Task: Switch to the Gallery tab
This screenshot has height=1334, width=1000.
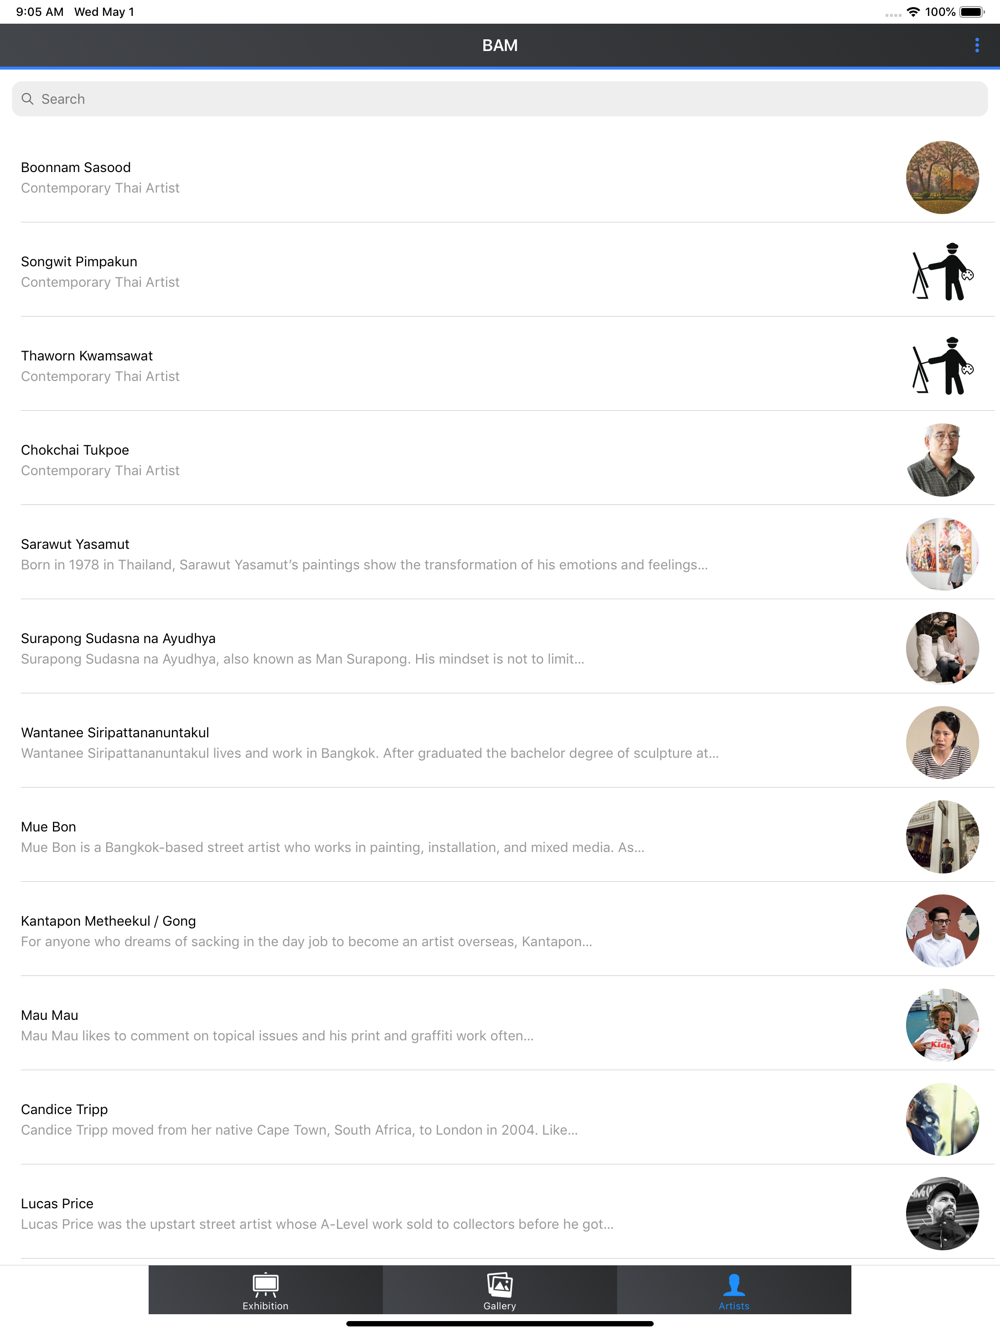Action: click(500, 1290)
